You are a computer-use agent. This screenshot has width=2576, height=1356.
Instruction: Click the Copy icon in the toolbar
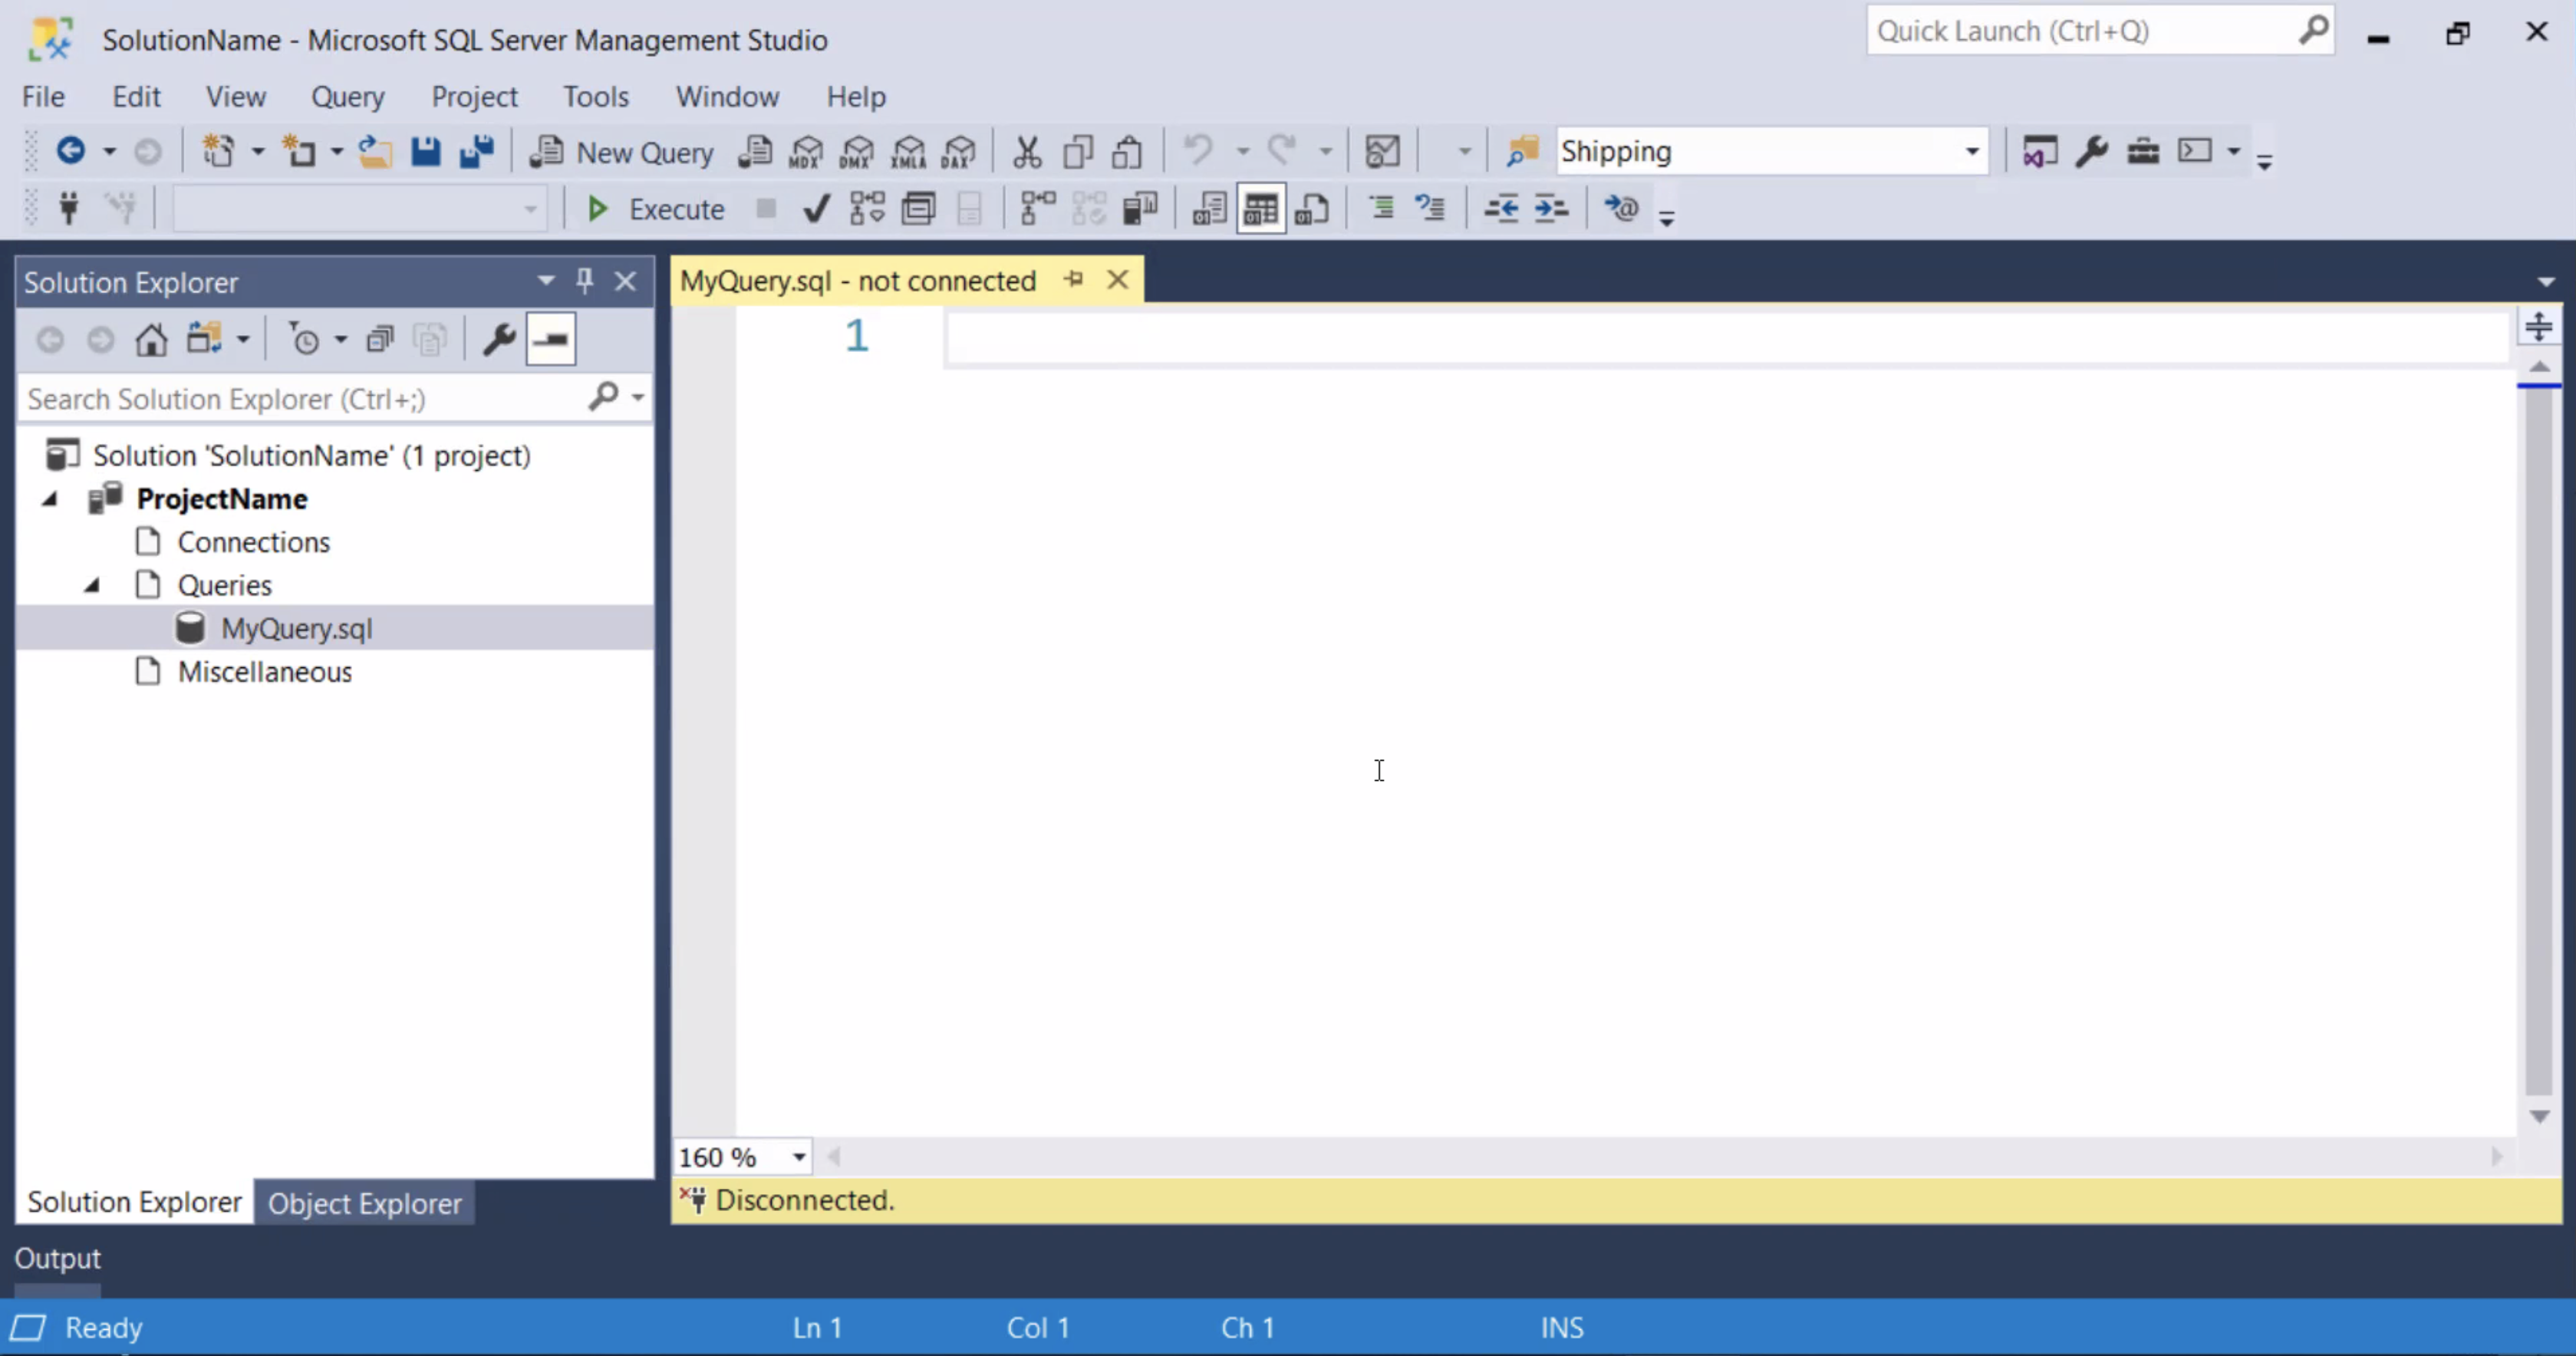[1078, 151]
